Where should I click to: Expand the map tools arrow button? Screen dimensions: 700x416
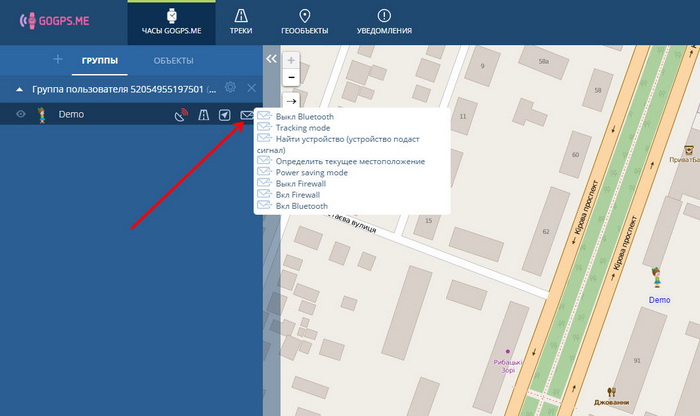pos(291,100)
